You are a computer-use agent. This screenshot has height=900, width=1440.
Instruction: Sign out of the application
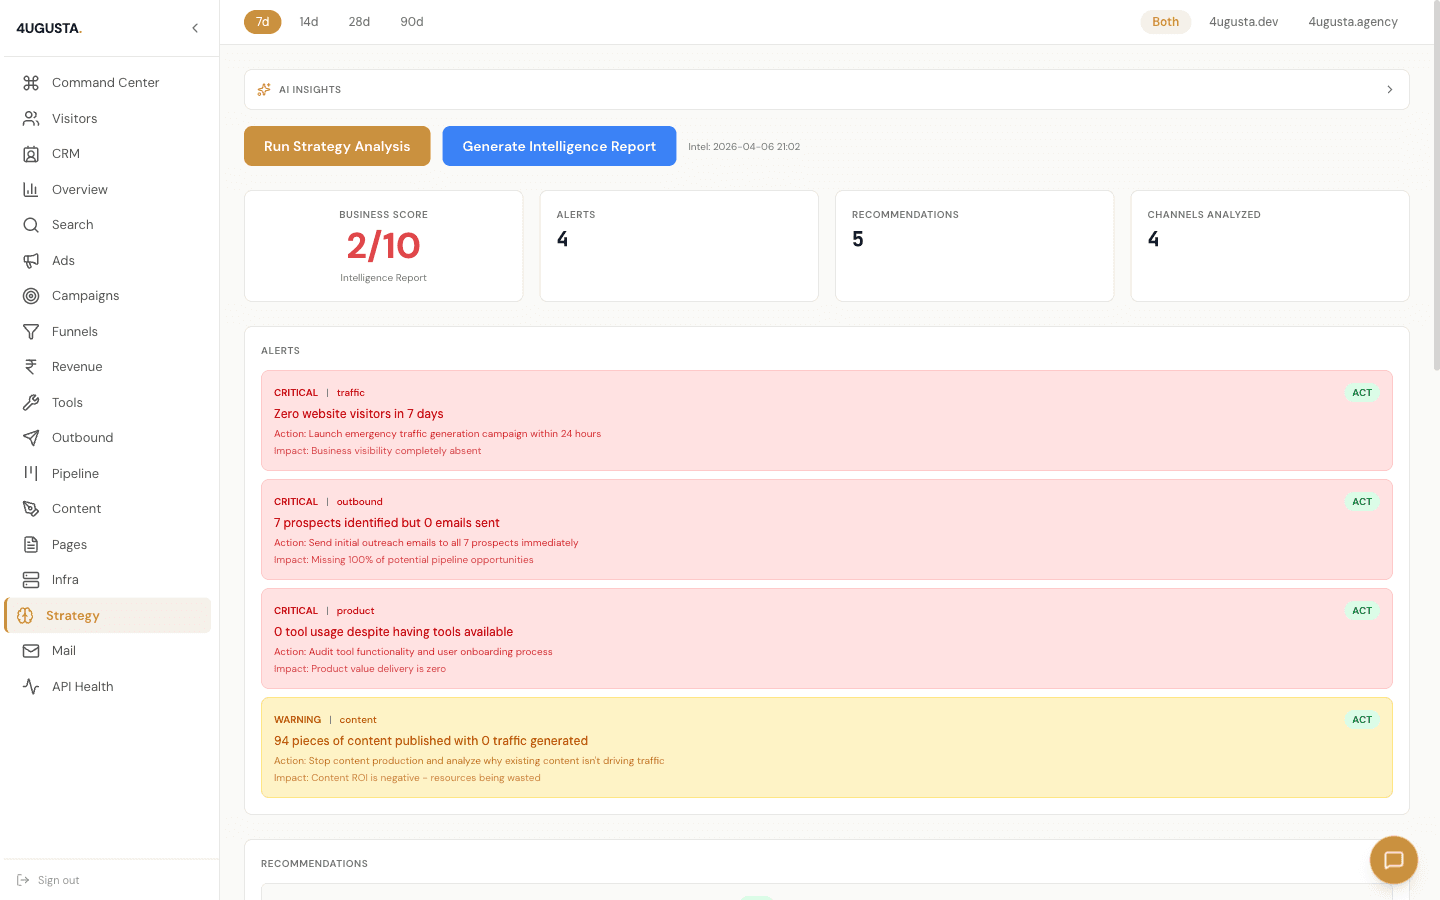(47, 879)
